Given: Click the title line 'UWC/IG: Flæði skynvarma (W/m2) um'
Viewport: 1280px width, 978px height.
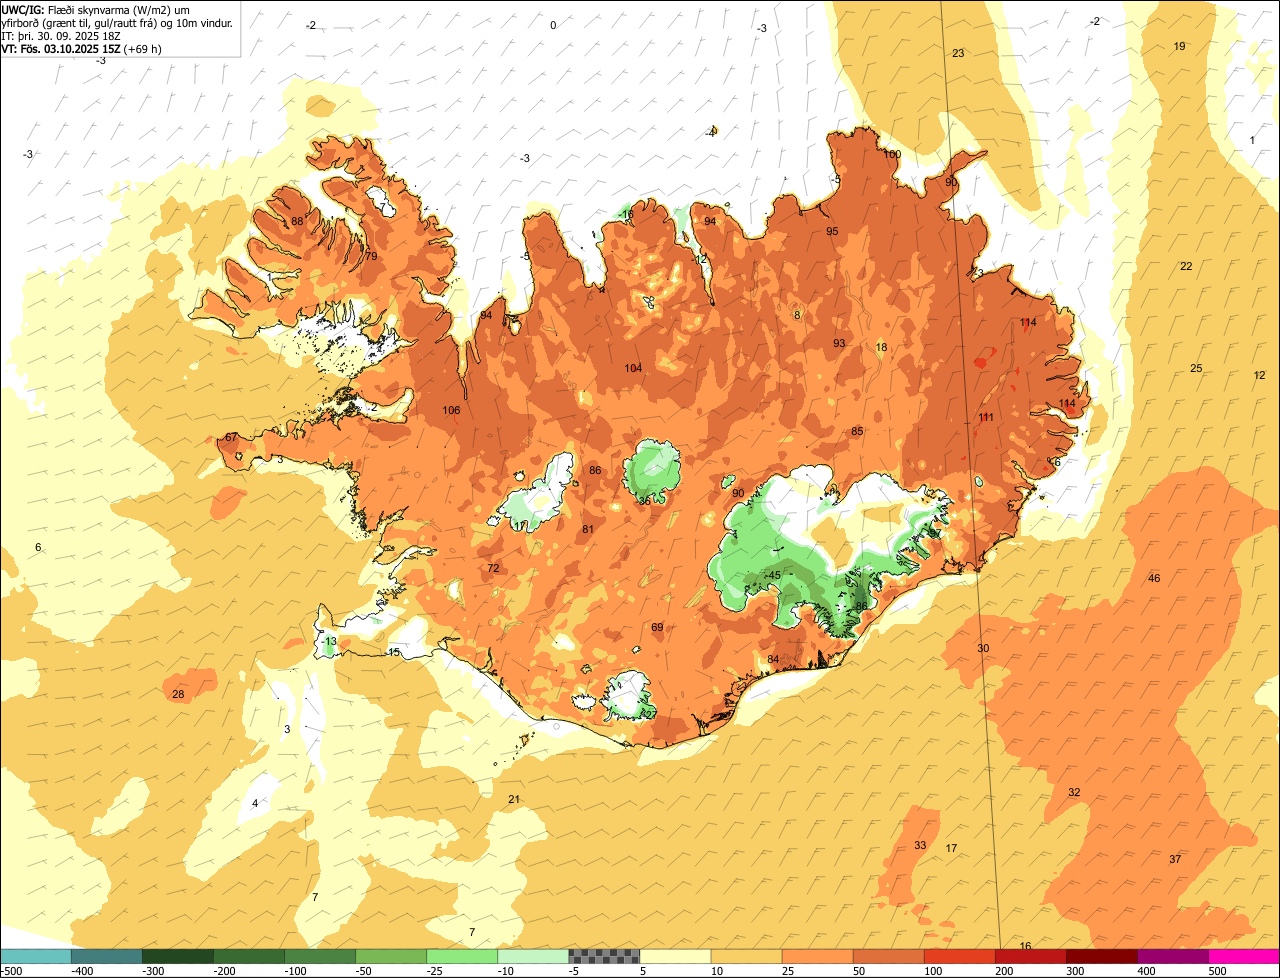Looking at the screenshot, I should click(x=96, y=9).
